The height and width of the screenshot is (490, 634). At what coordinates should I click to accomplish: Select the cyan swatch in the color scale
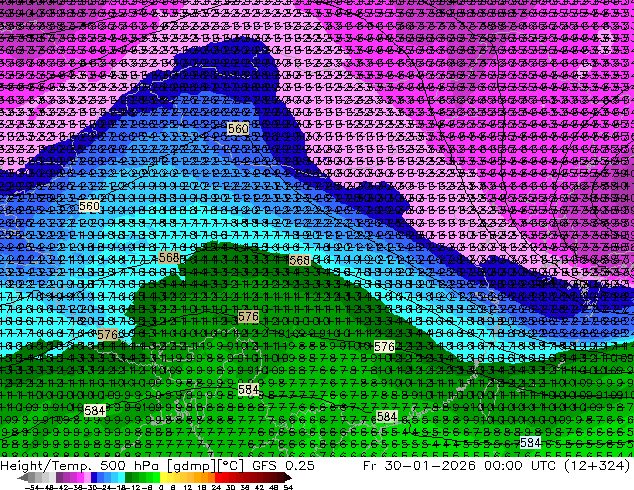pos(122,478)
